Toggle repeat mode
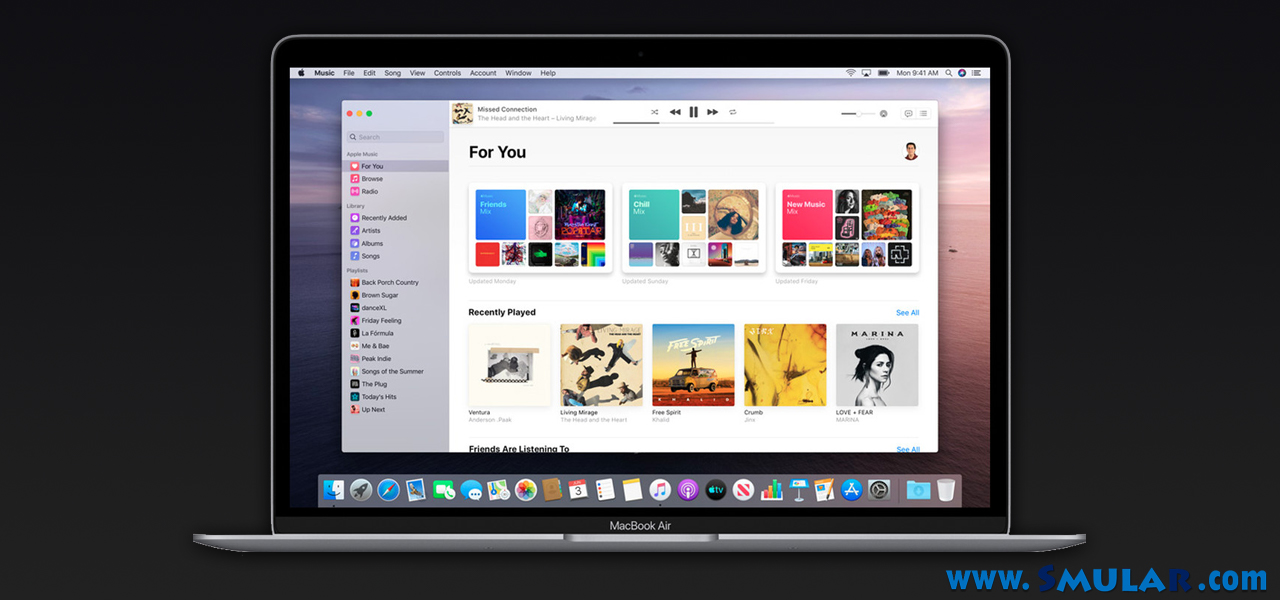The height and width of the screenshot is (600, 1280). pyautogui.click(x=733, y=113)
